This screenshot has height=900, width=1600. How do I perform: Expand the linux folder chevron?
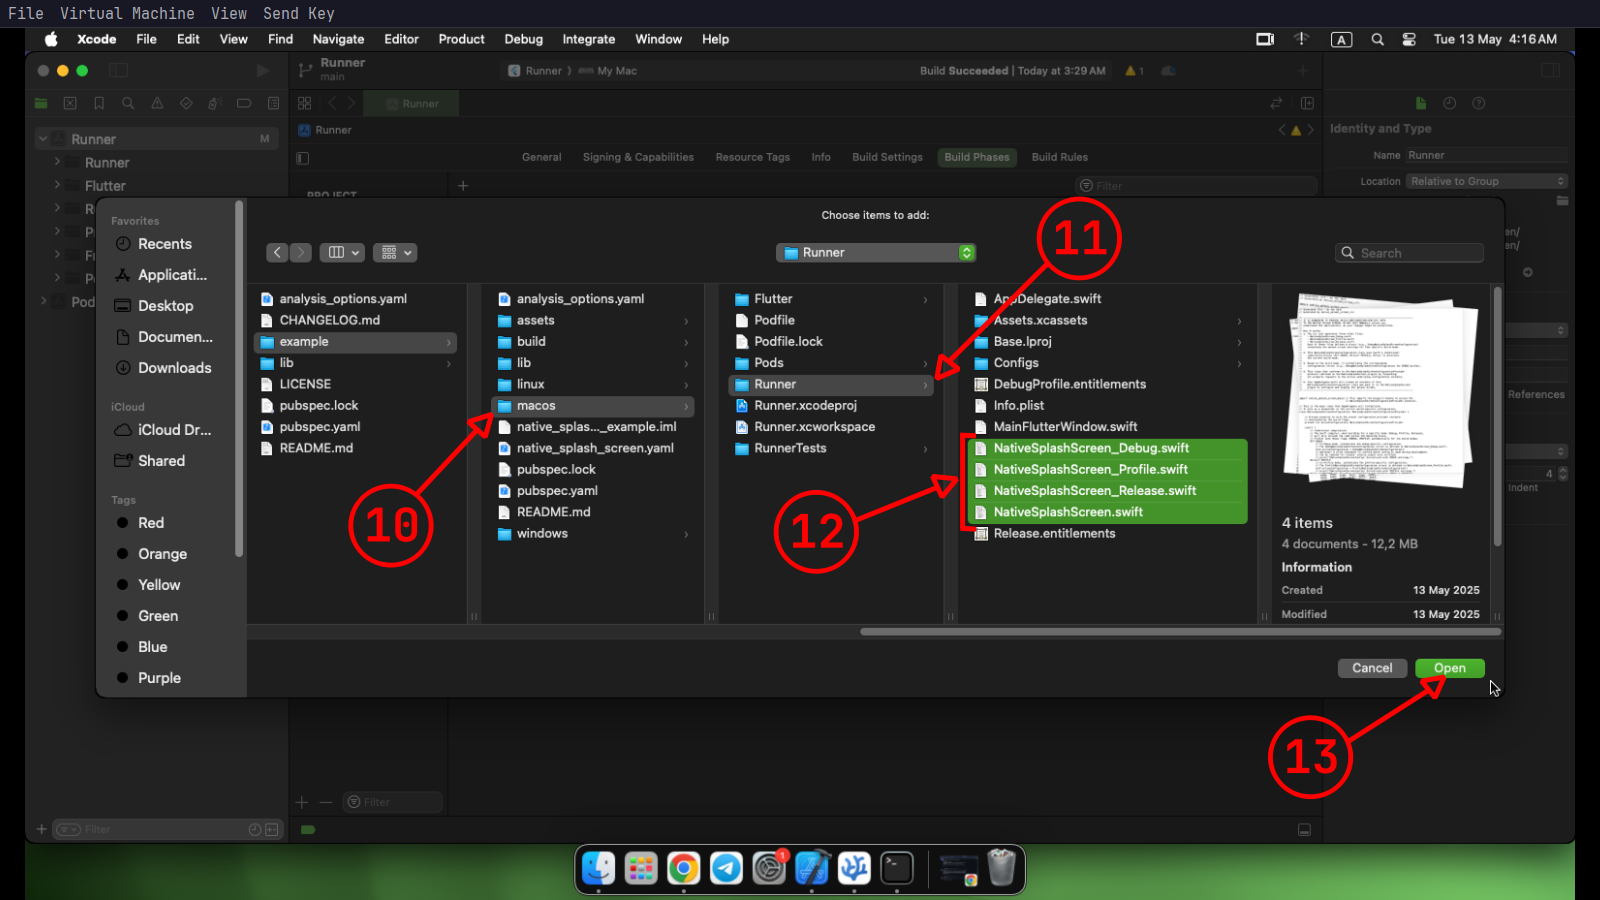[x=686, y=385]
